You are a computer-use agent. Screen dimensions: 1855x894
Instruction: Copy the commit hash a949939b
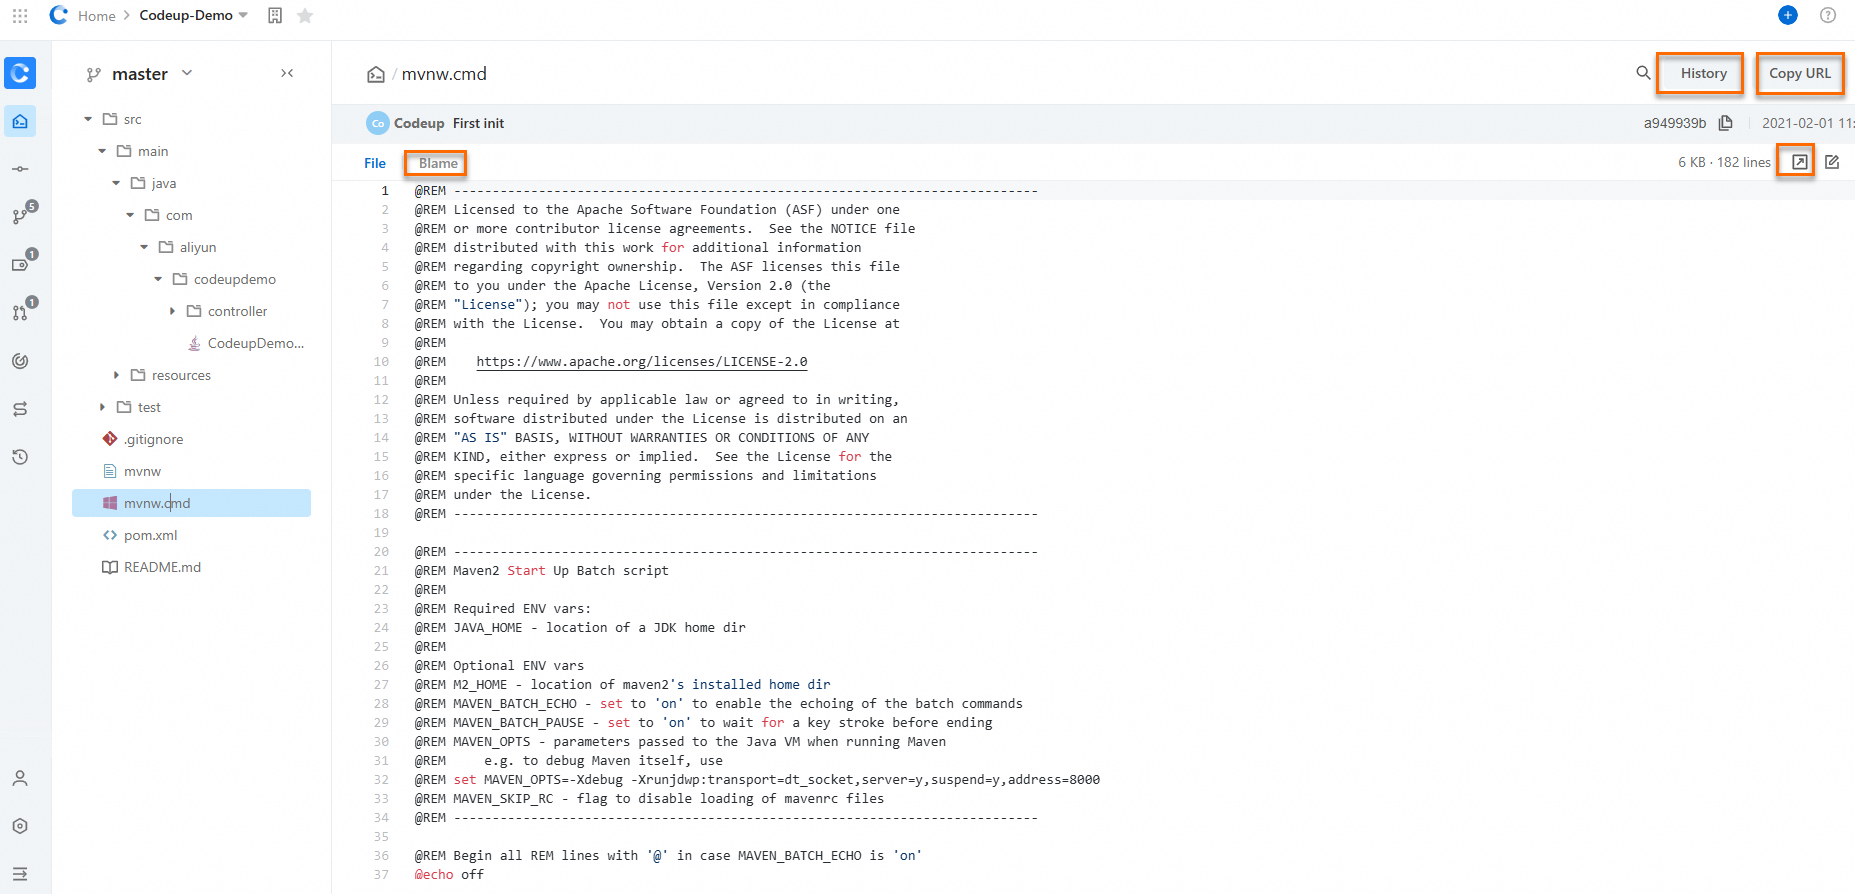point(1726,123)
